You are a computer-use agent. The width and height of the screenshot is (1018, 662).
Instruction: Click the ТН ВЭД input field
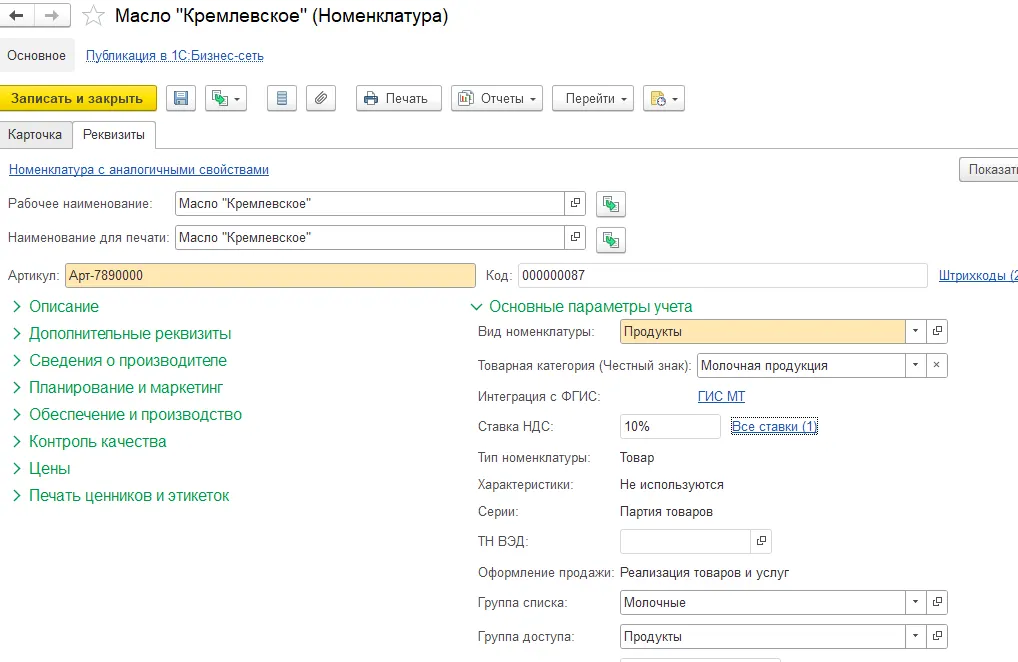pos(686,541)
